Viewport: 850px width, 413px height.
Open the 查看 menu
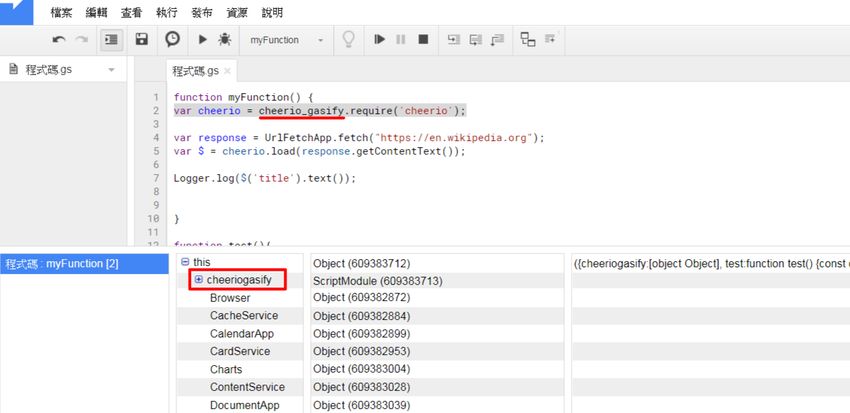131,13
